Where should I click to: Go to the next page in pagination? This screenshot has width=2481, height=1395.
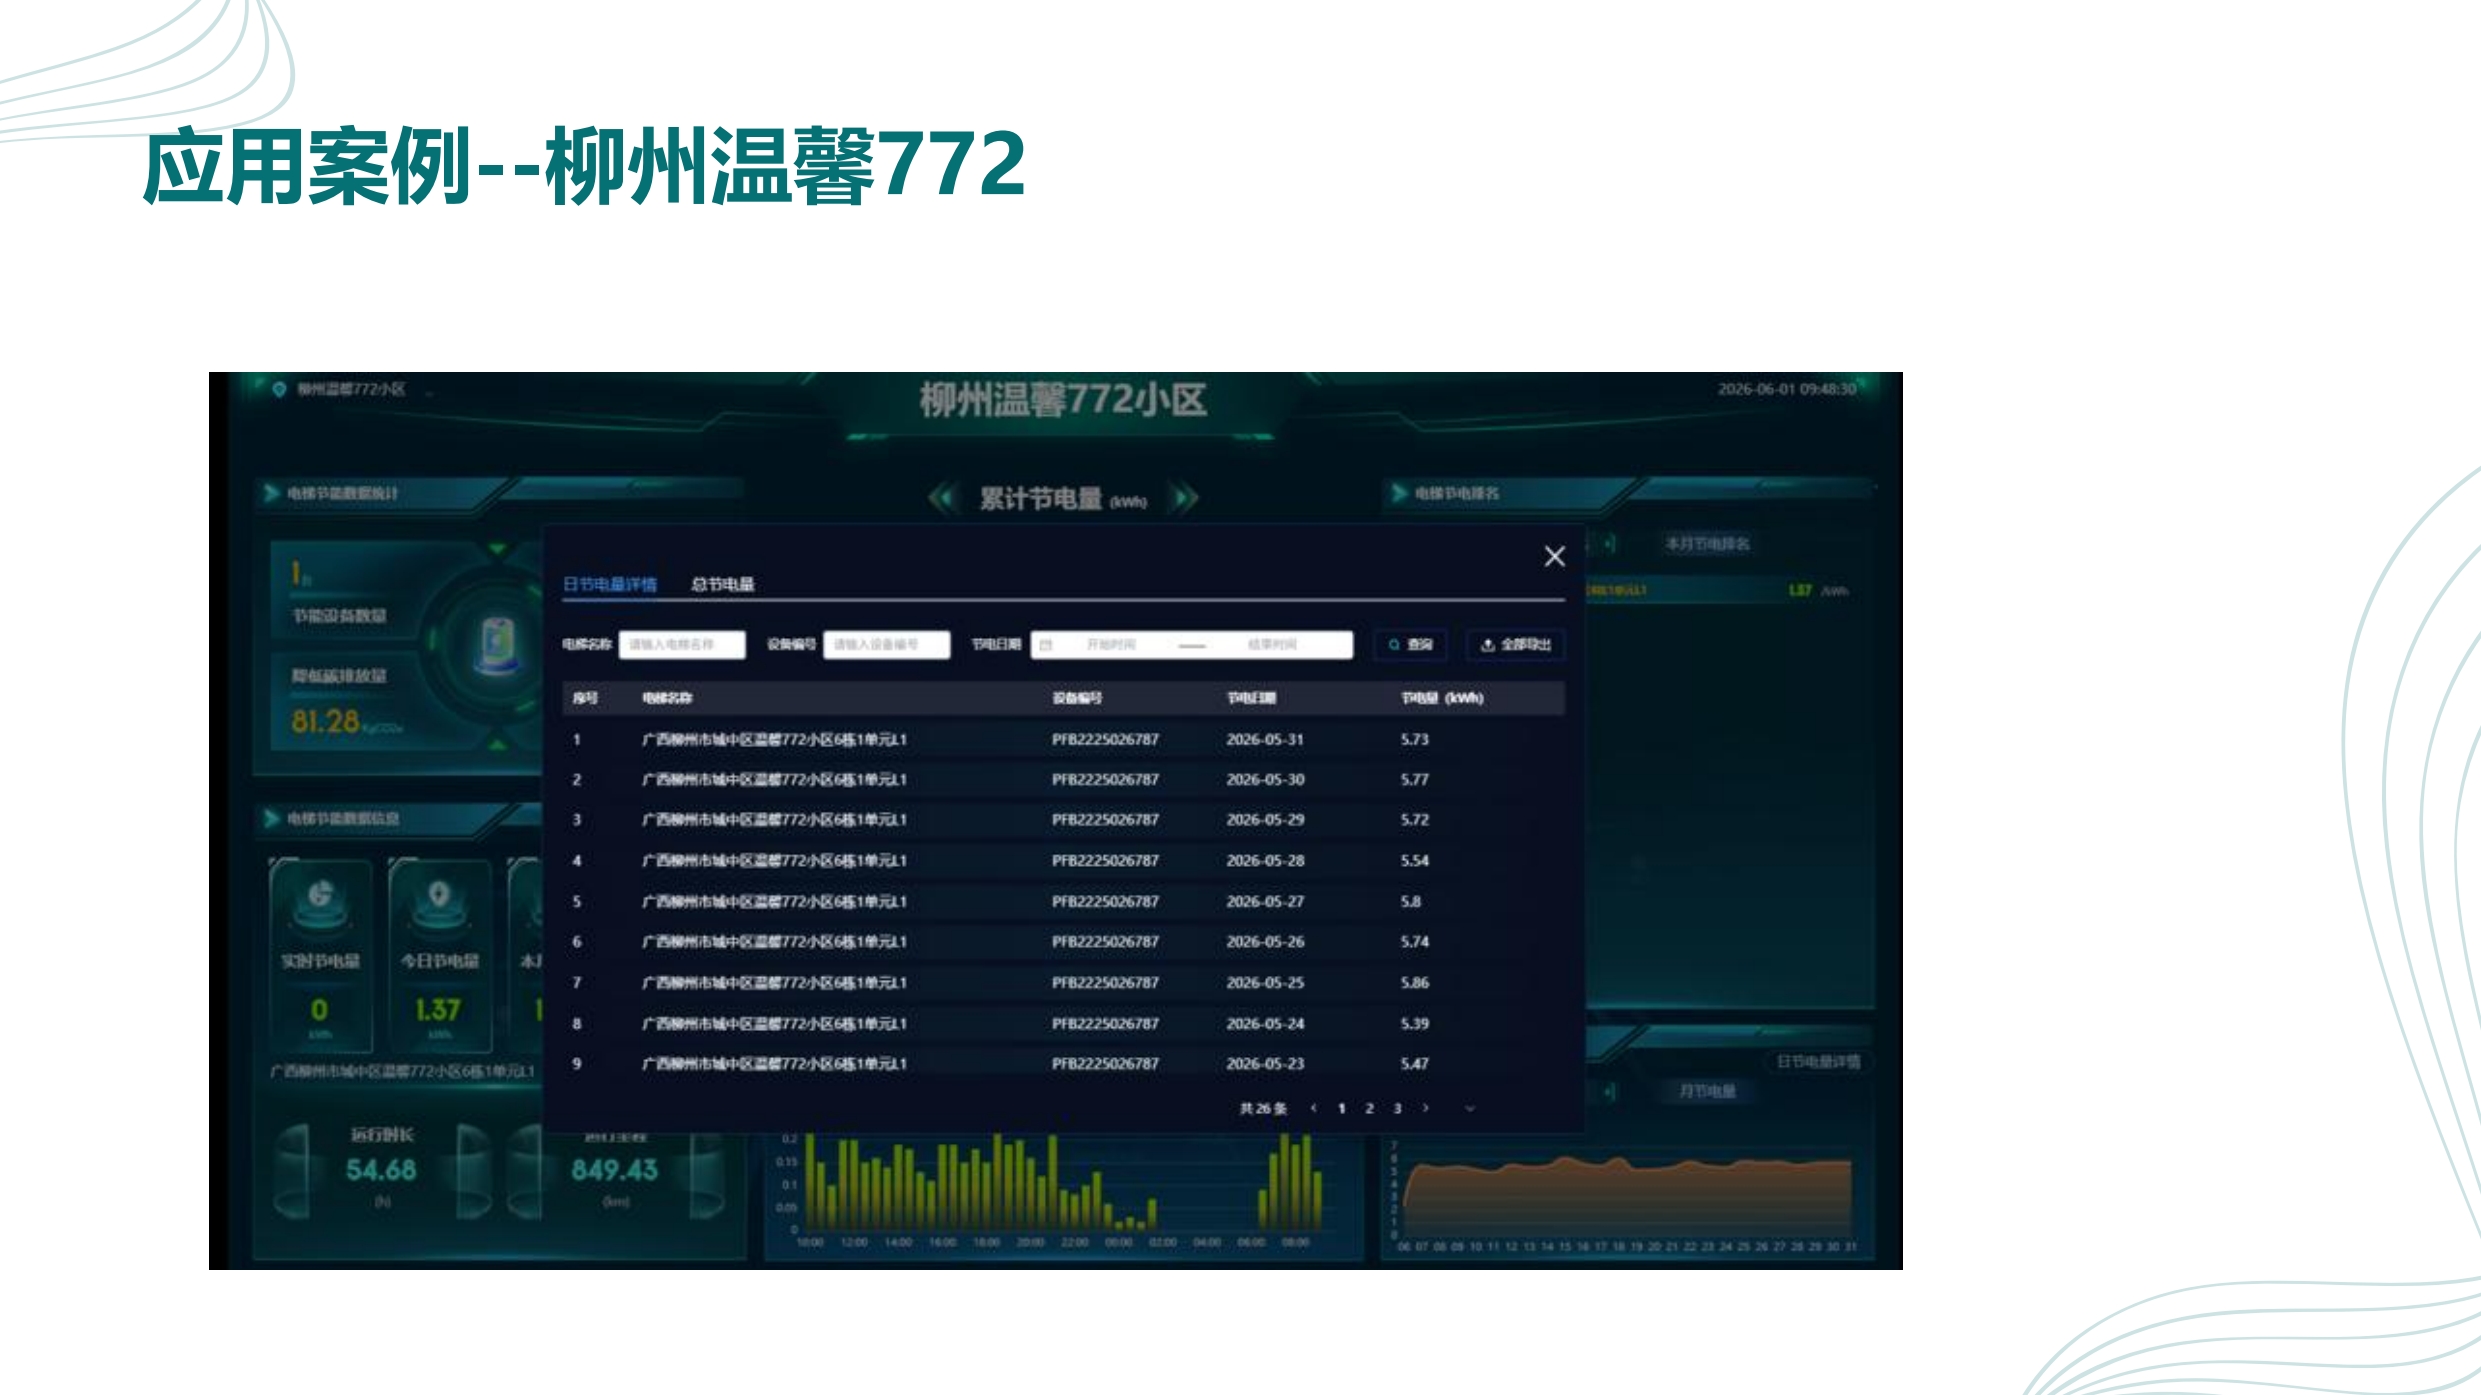(x=1425, y=1108)
